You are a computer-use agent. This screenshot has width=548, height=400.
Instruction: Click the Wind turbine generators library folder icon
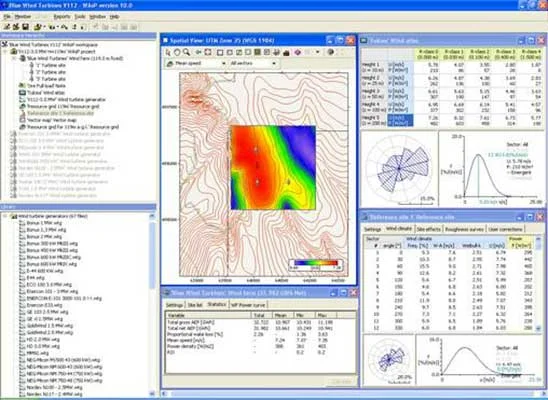(x=14, y=216)
